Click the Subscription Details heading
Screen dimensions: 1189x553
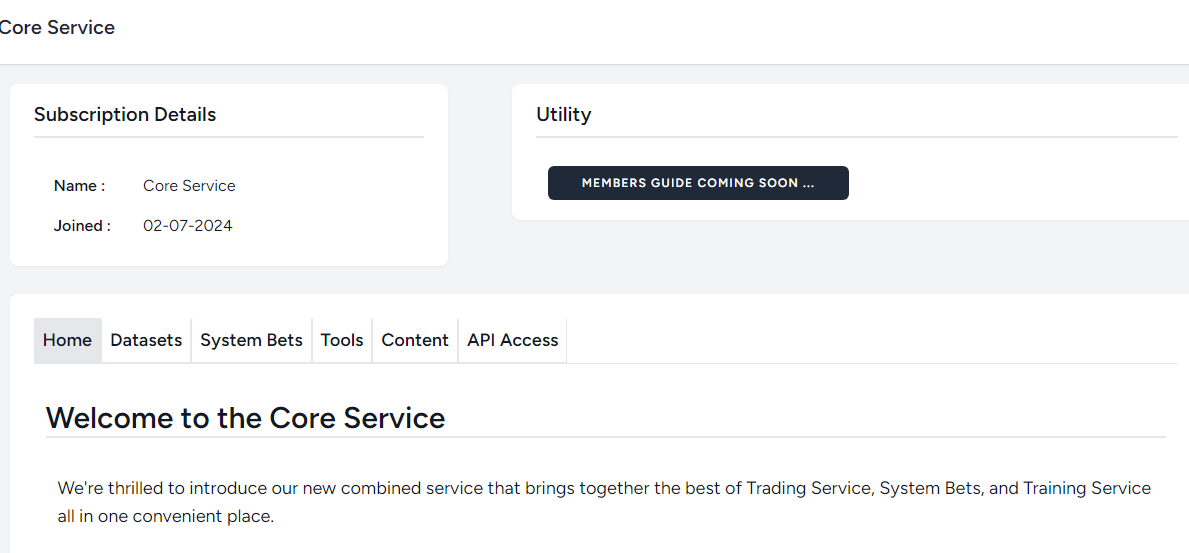125,115
